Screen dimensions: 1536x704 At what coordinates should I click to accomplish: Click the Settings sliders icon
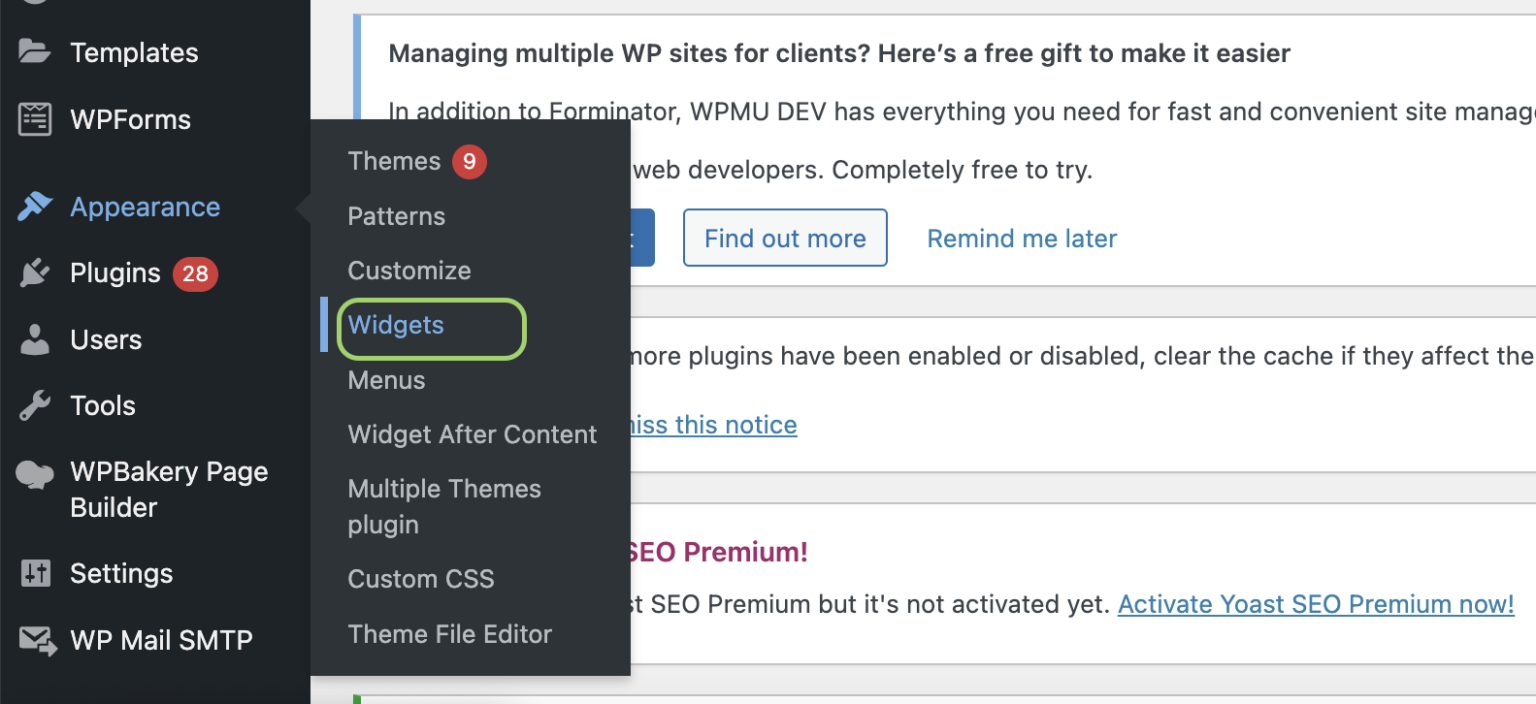[33, 573]
